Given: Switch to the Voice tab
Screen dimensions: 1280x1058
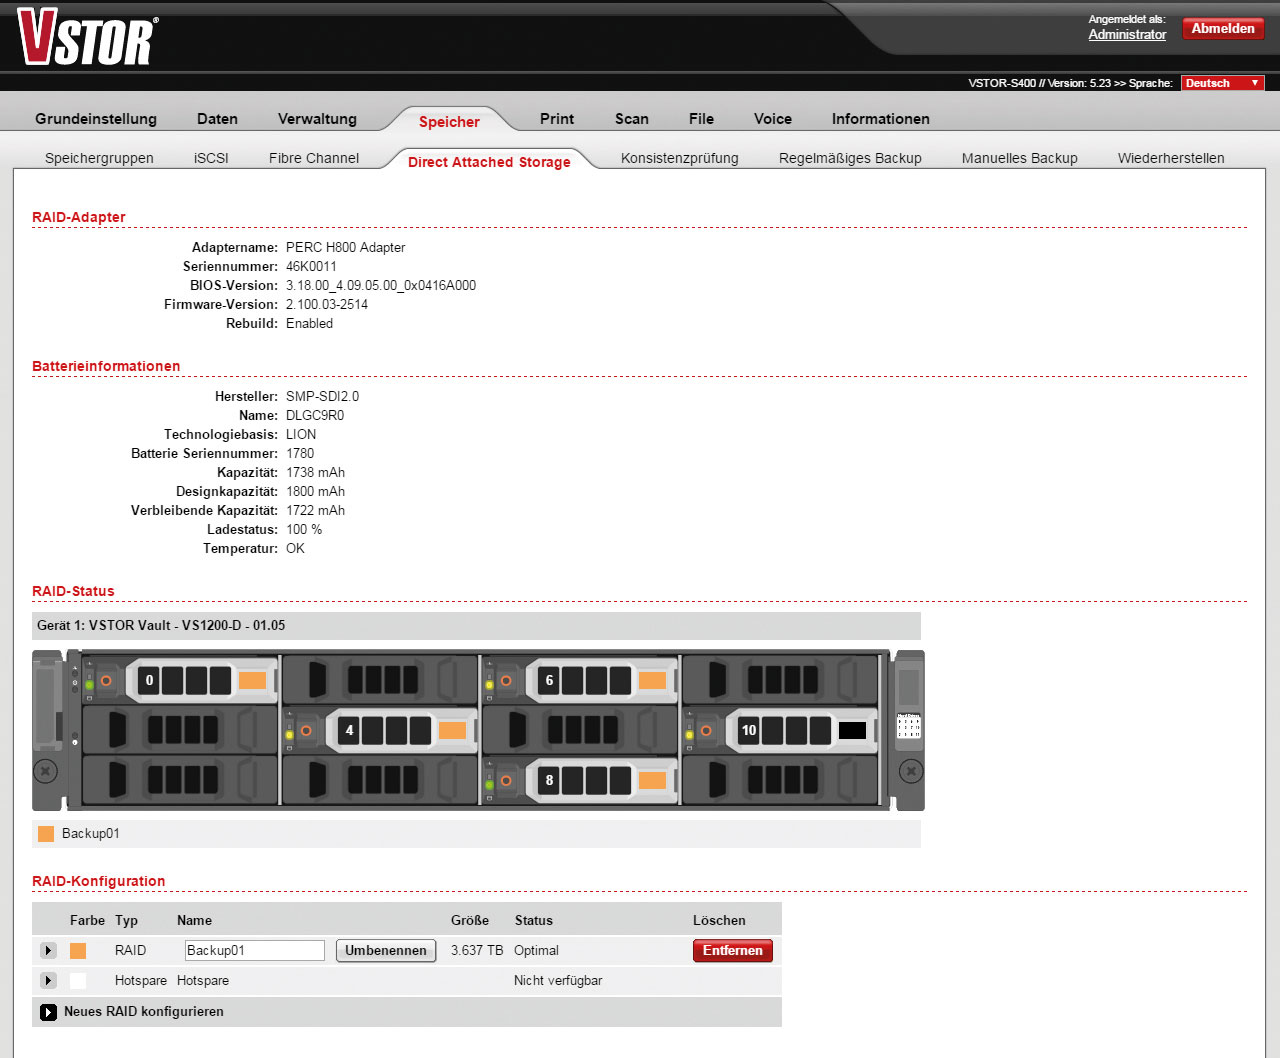Looking at the screenshot, I should click(773, 118).
